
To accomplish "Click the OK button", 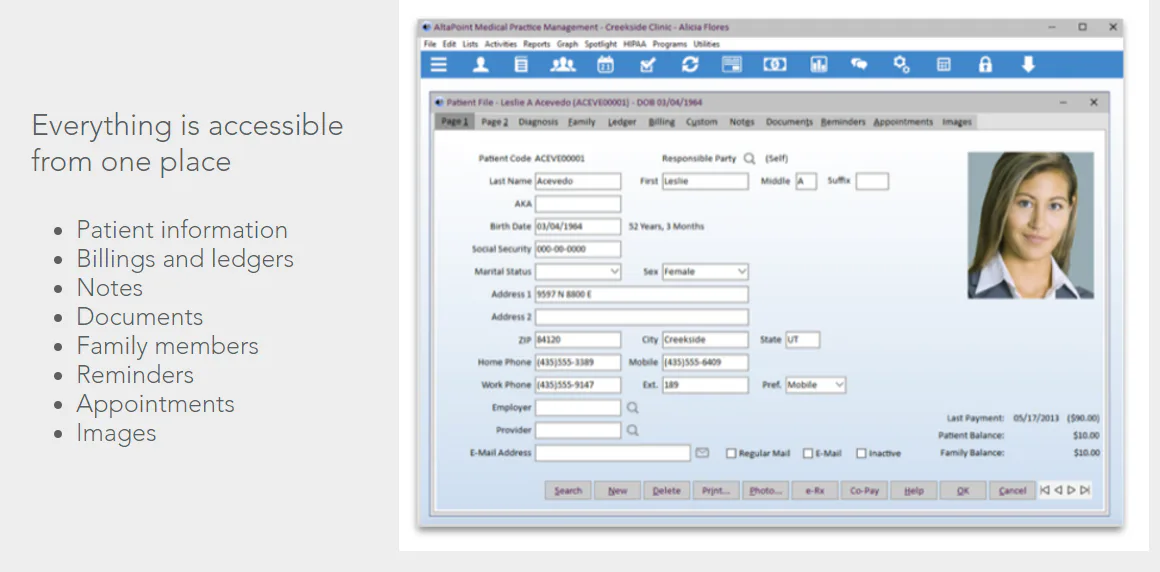I will click(963, 491).
